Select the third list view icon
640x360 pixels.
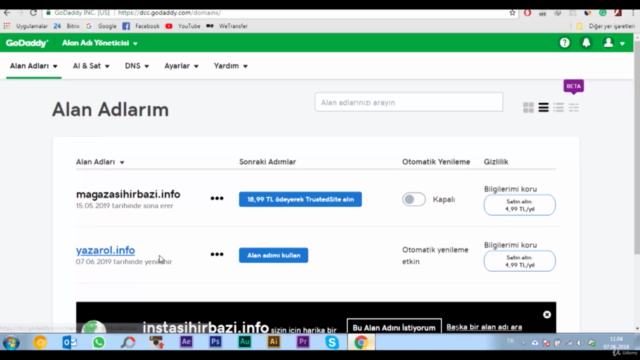tap(558, 107)
